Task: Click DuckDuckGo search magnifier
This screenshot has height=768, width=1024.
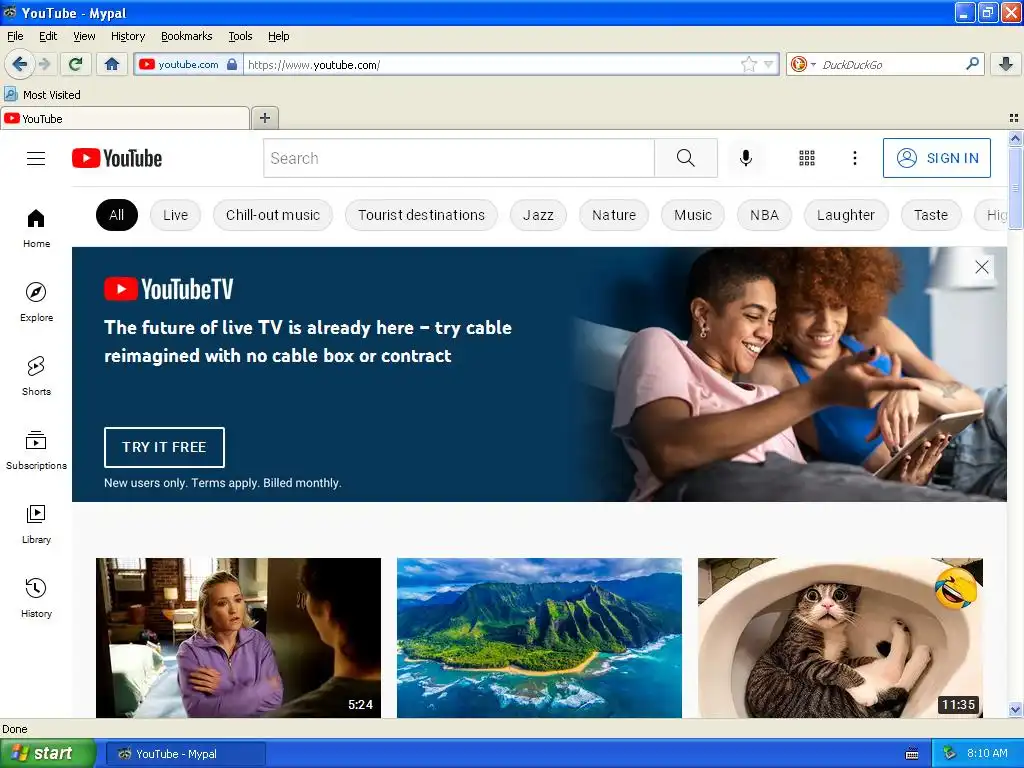Action: [972, 64]
